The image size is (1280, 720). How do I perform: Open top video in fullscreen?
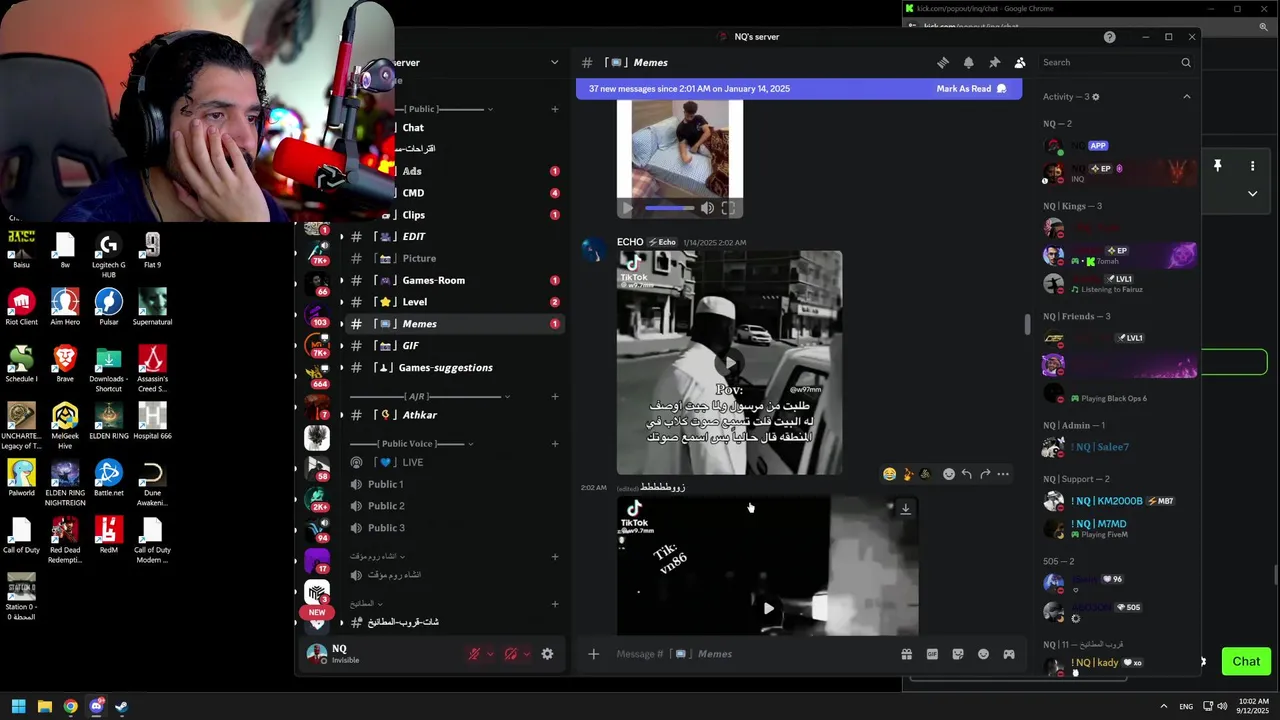pos(728,208)
